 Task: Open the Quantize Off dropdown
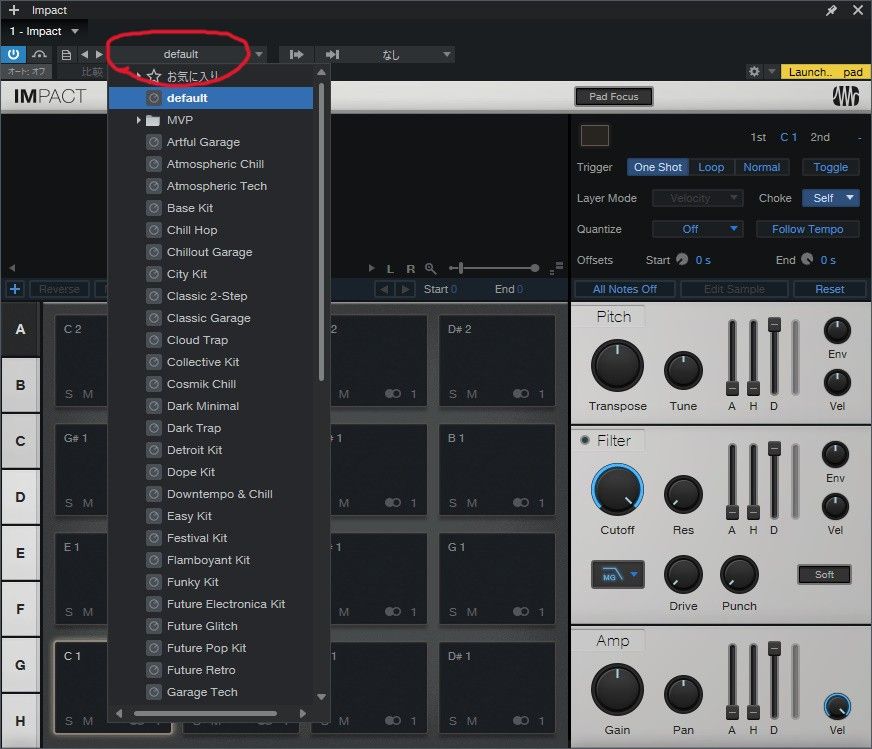coord(697,229)
